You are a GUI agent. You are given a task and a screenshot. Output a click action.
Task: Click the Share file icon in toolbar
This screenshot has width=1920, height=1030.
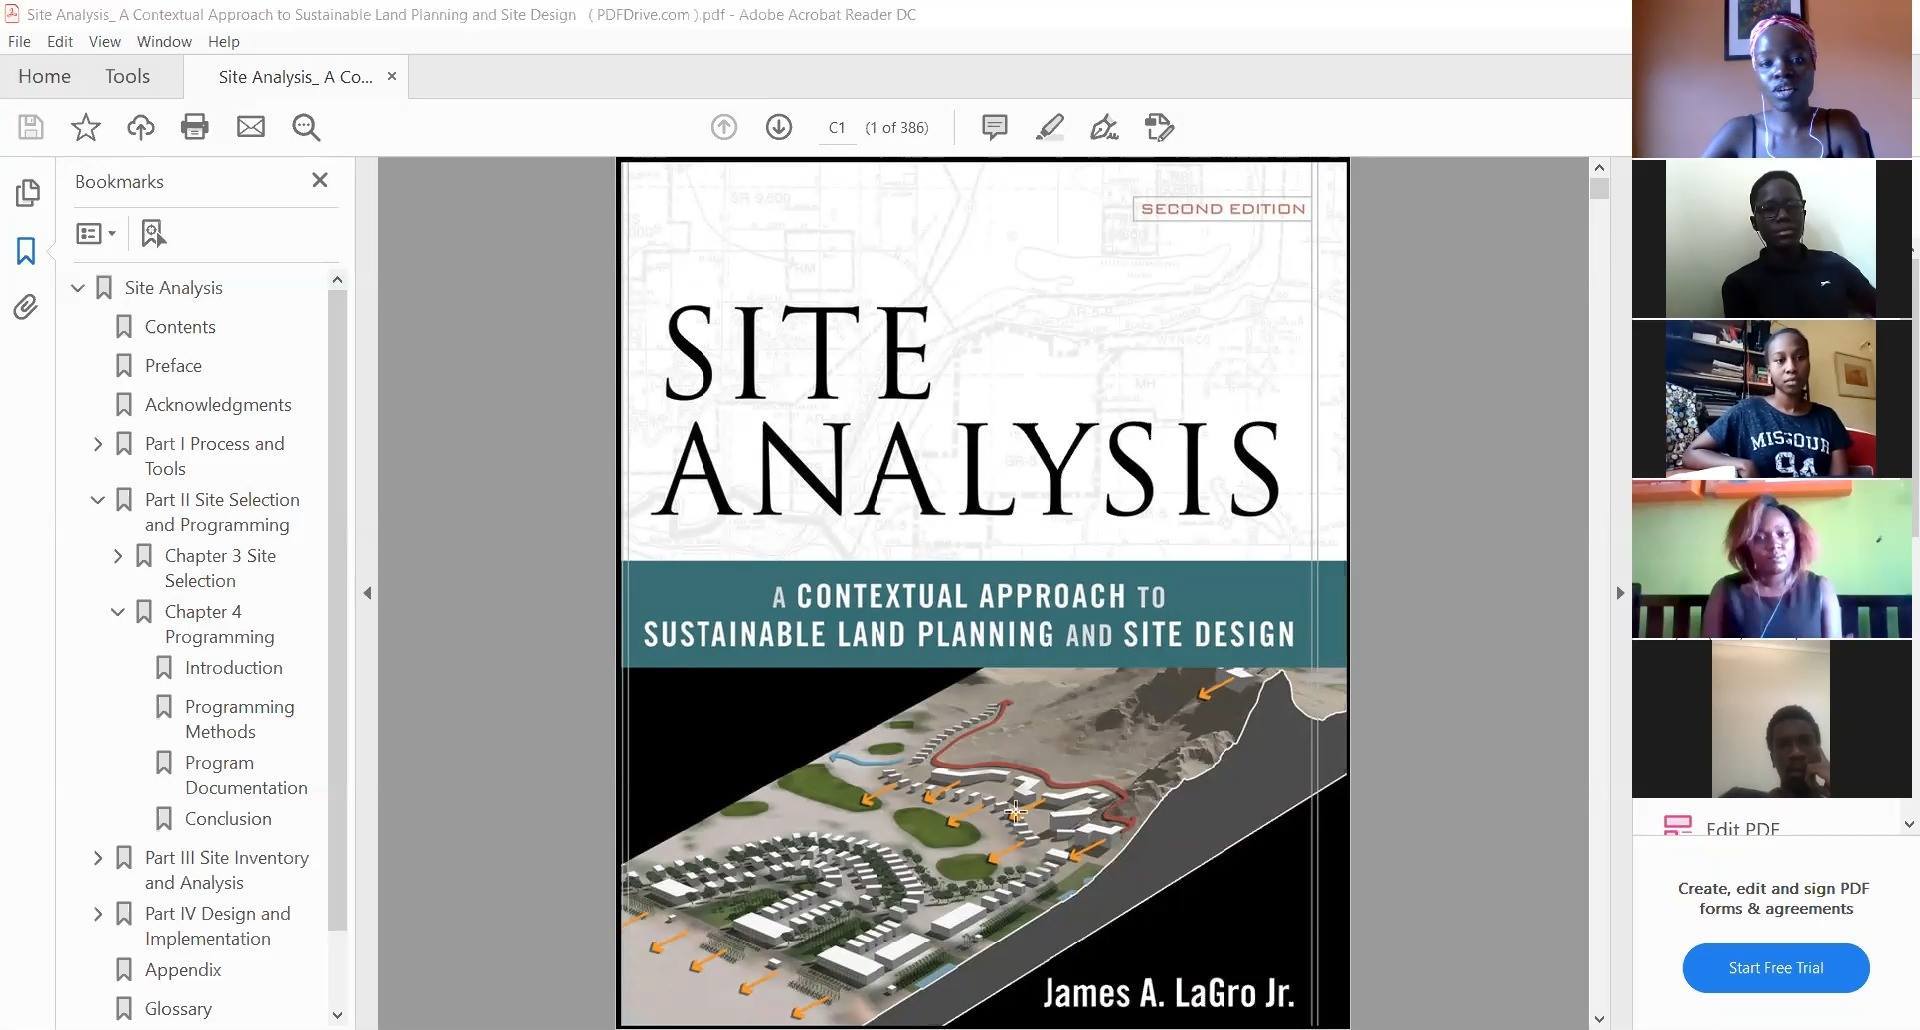coord(1159,127)
